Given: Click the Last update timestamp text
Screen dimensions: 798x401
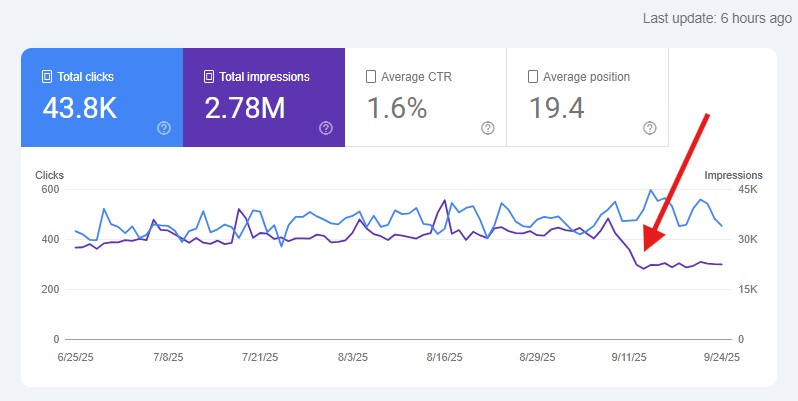Looking at the screenshot, I should (717, 19).
